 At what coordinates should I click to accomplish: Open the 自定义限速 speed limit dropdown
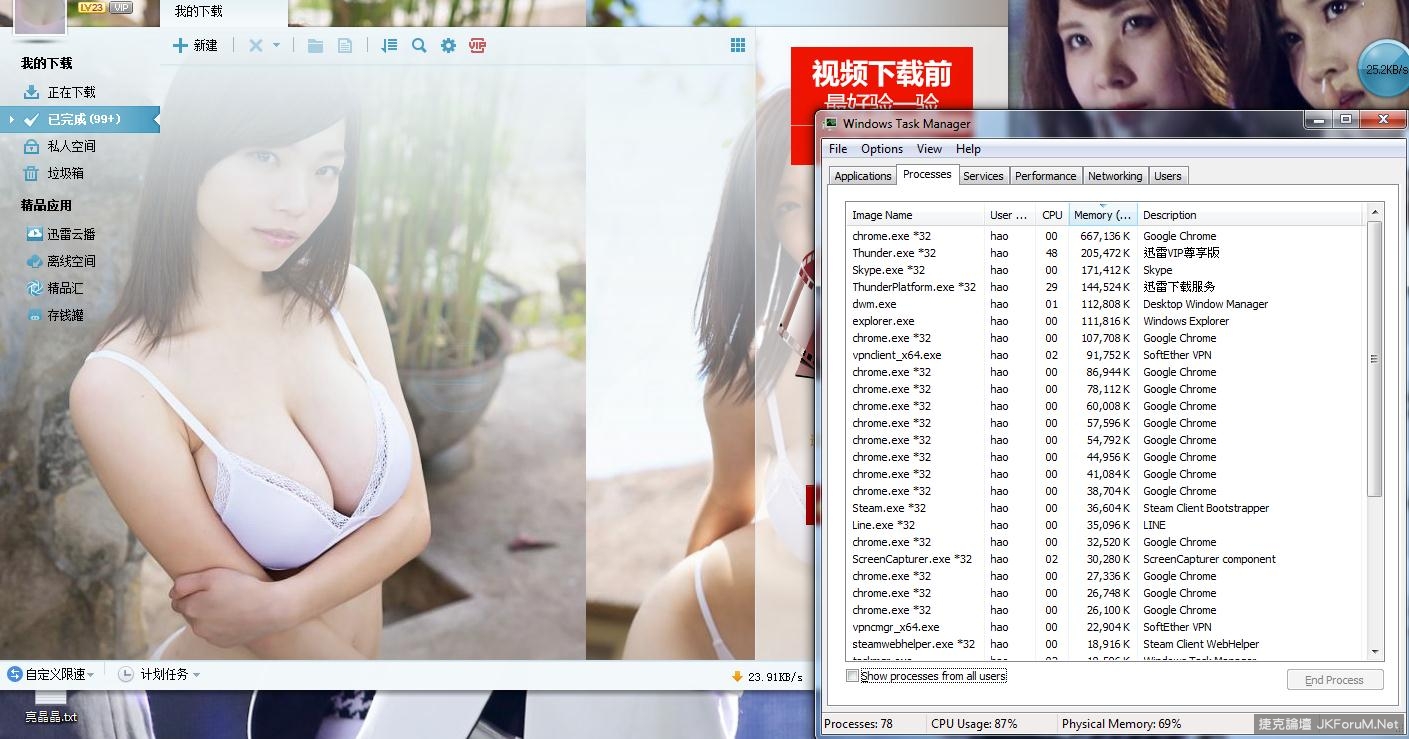pyautogui.click(x=51, y=674)
